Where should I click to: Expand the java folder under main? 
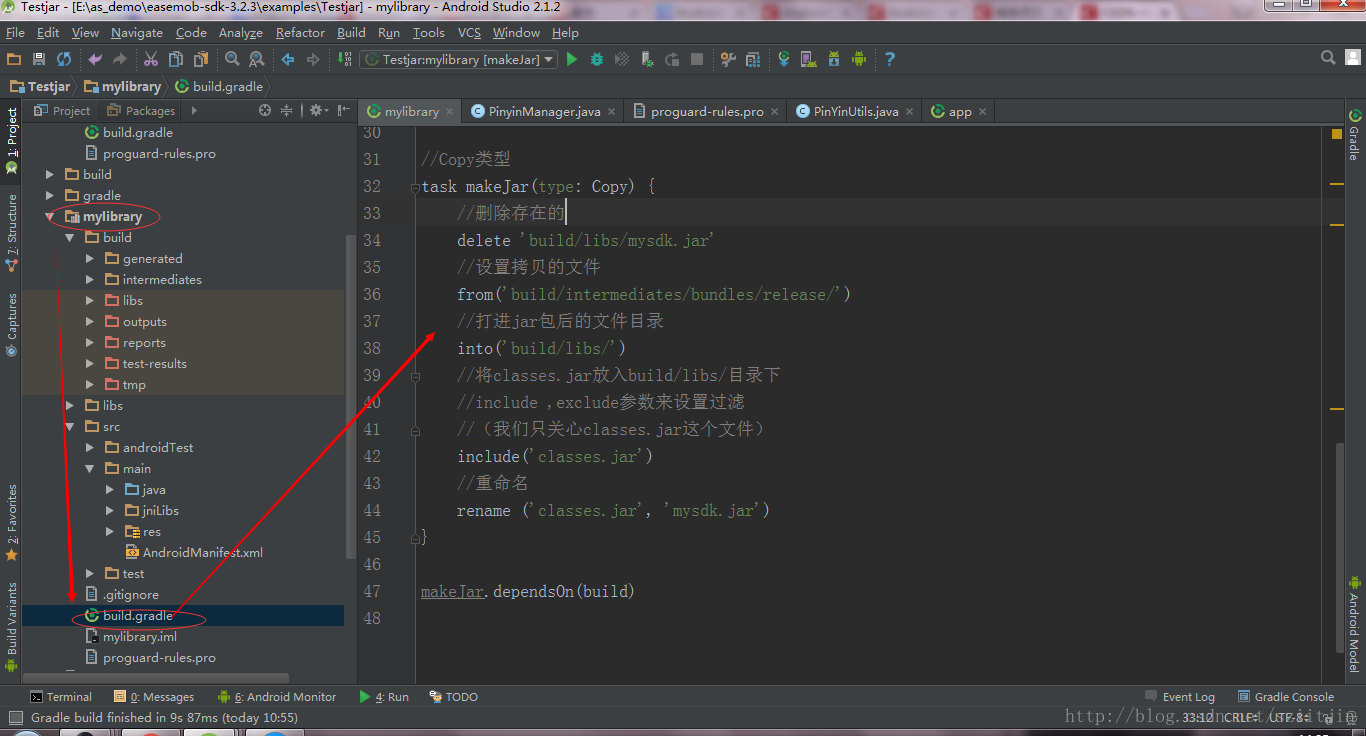tap(110, 489)
